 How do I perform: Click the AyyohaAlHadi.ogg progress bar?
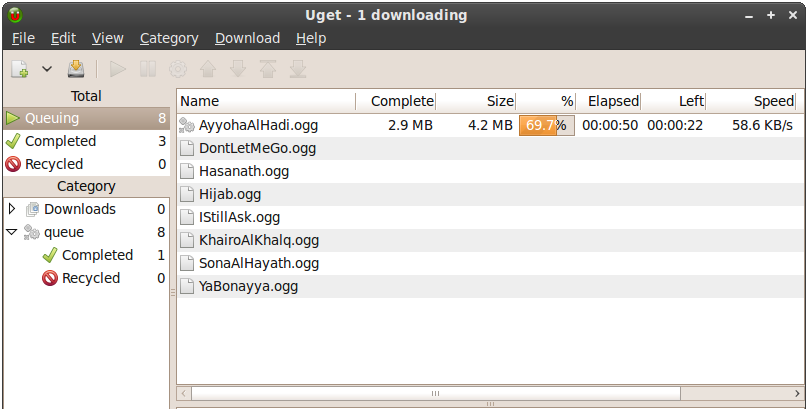click(x=546, y=125)
